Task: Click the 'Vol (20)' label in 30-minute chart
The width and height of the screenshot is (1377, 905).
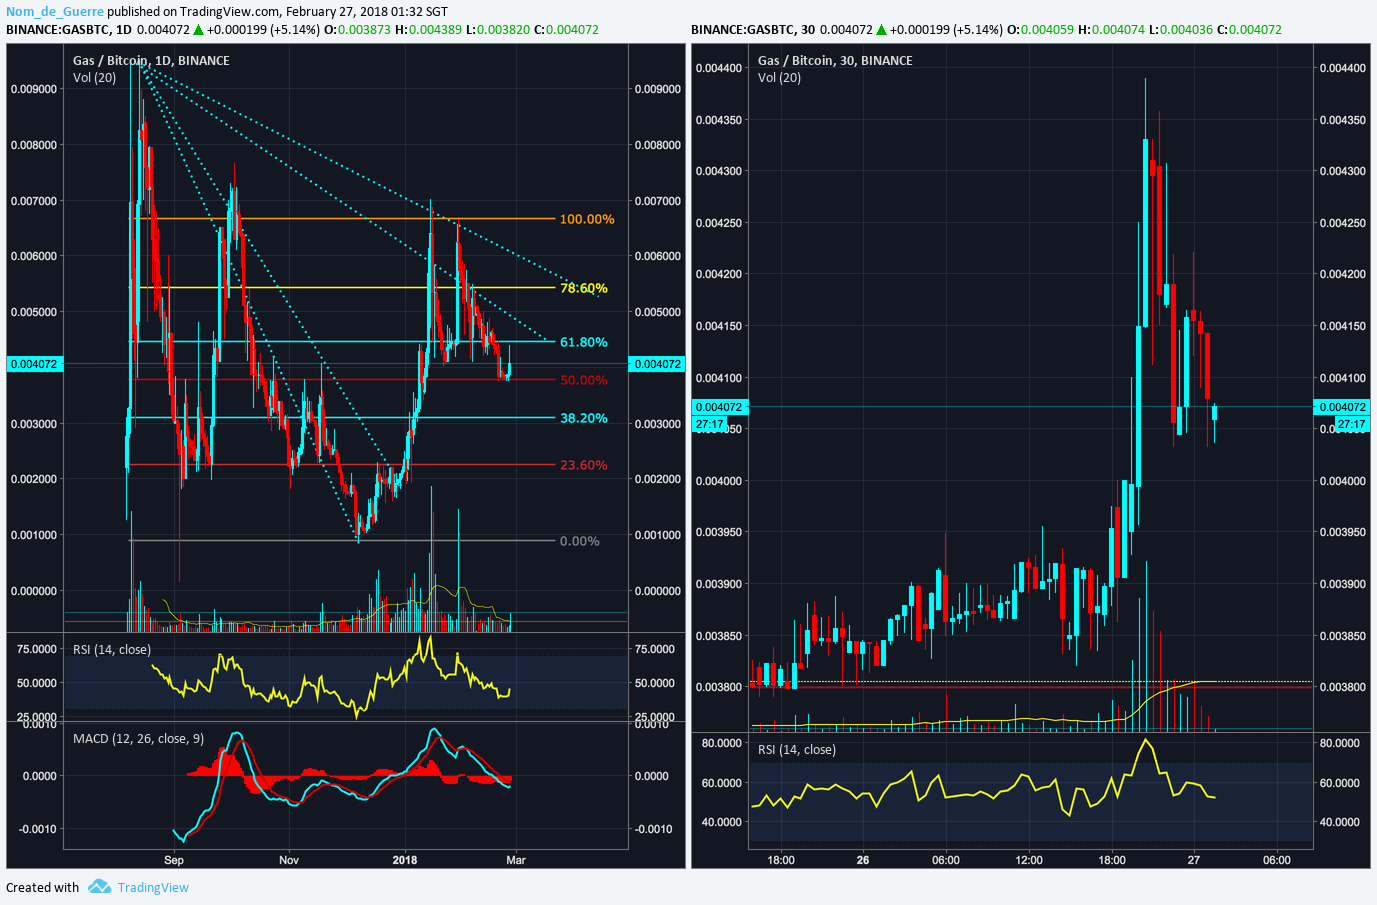Action: point(779,78)
